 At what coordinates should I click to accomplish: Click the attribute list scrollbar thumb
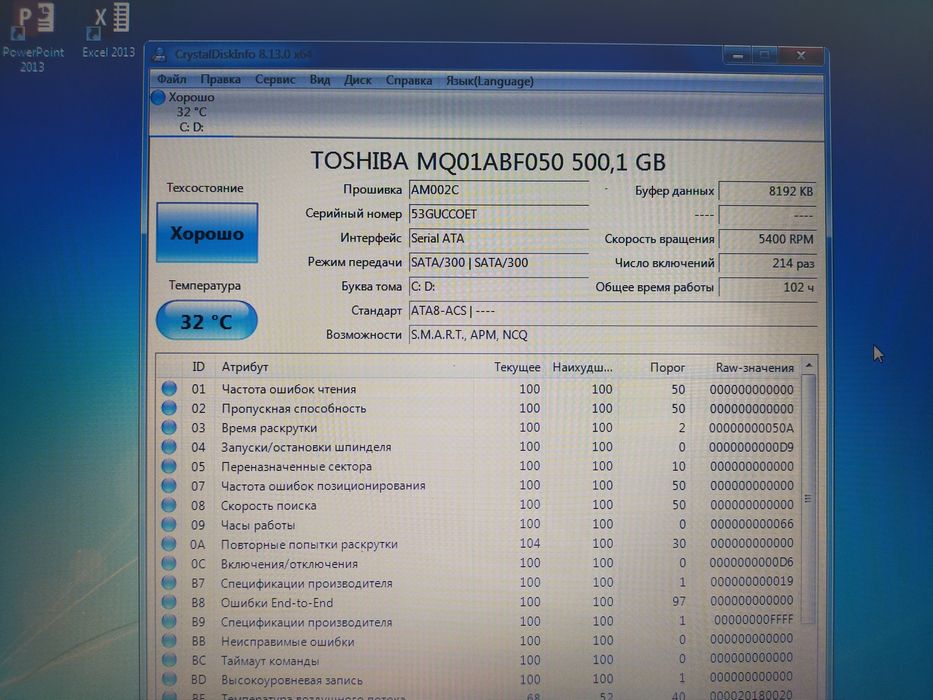click(x=807, y=499)
